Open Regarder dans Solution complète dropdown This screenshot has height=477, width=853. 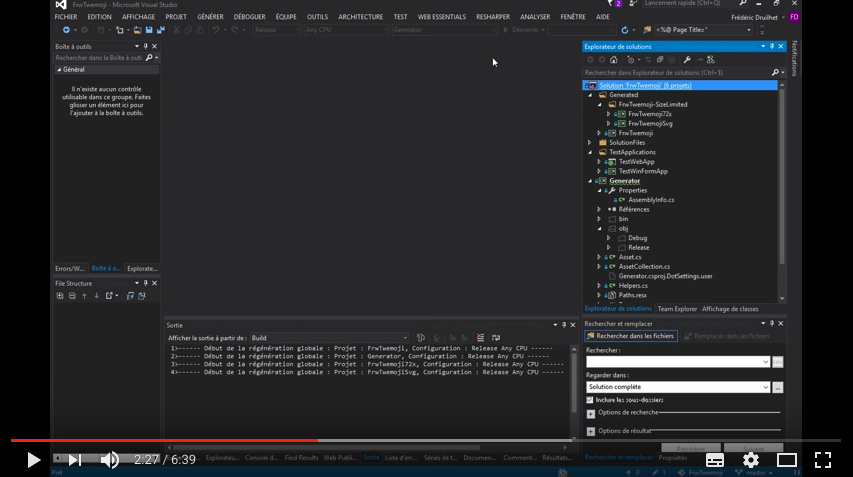click(678, 387)
